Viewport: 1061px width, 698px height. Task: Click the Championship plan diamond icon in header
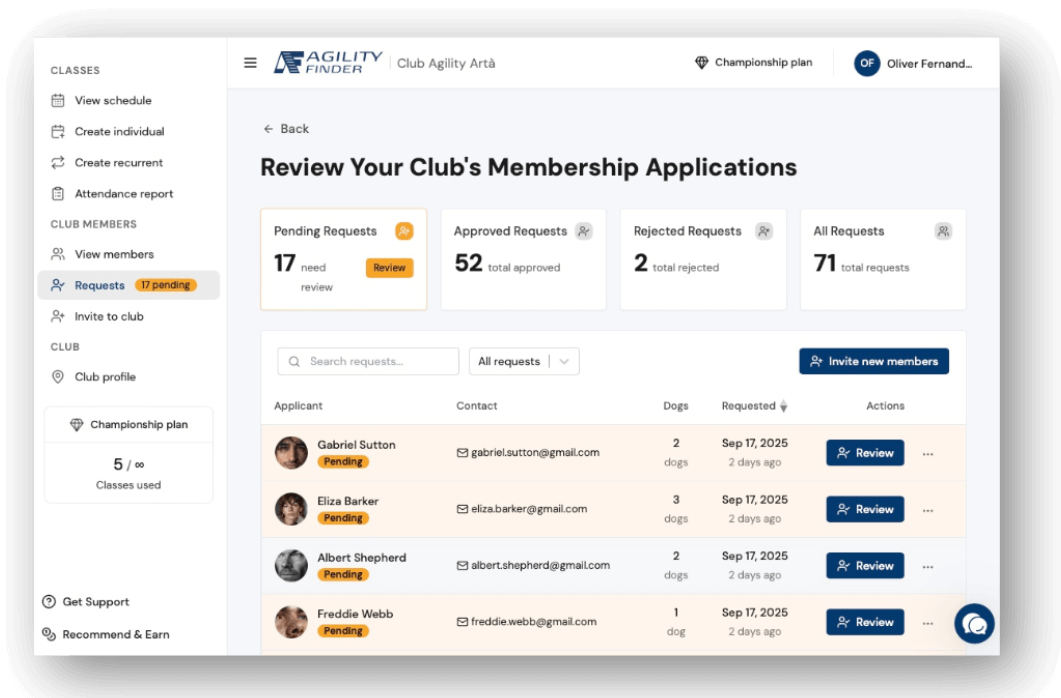tap(702, 62)
